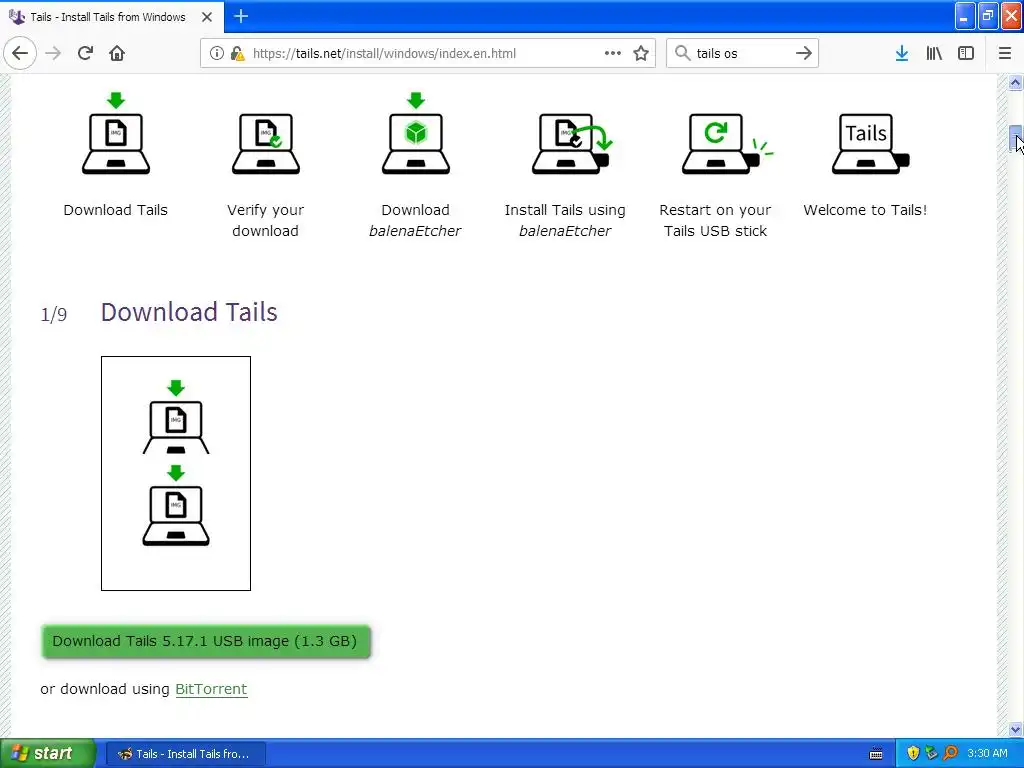Click the forward navigation arrow
Viewport: 1024px width, 768px height.
point(53,53)
